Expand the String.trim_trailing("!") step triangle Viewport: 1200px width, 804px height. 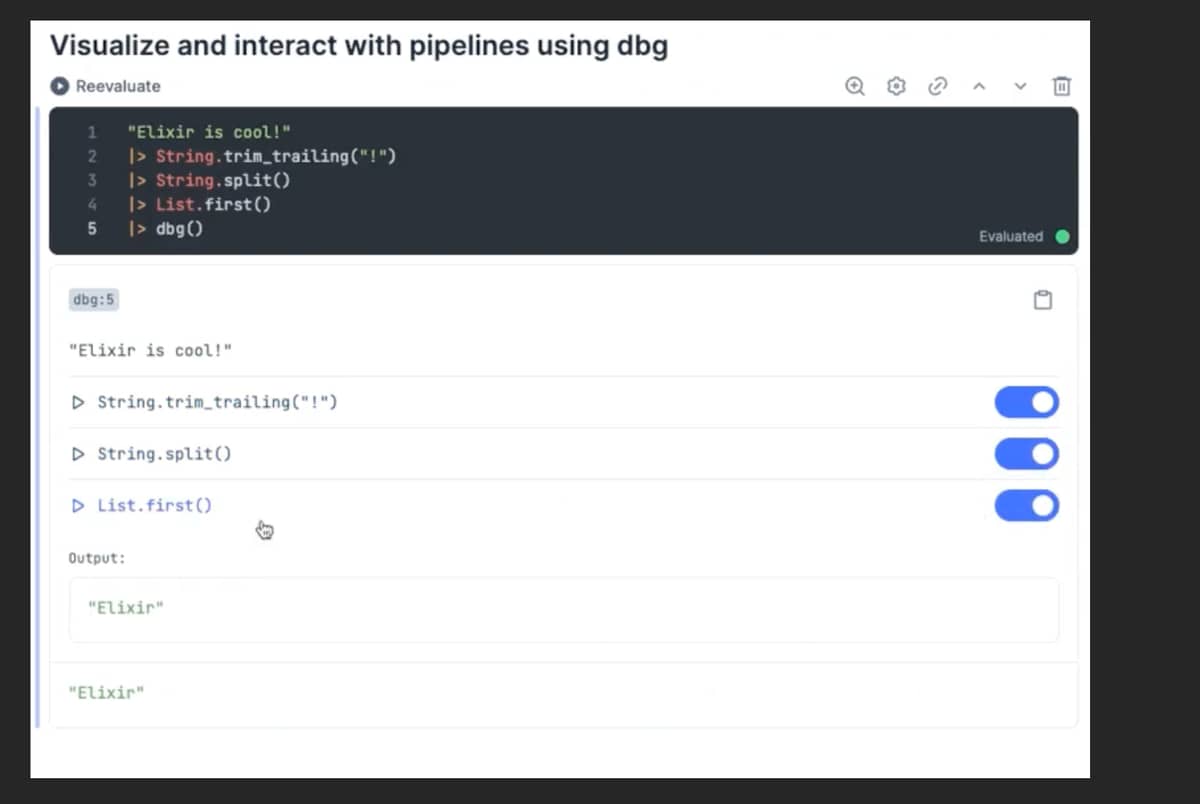click(x=78, y=402)
